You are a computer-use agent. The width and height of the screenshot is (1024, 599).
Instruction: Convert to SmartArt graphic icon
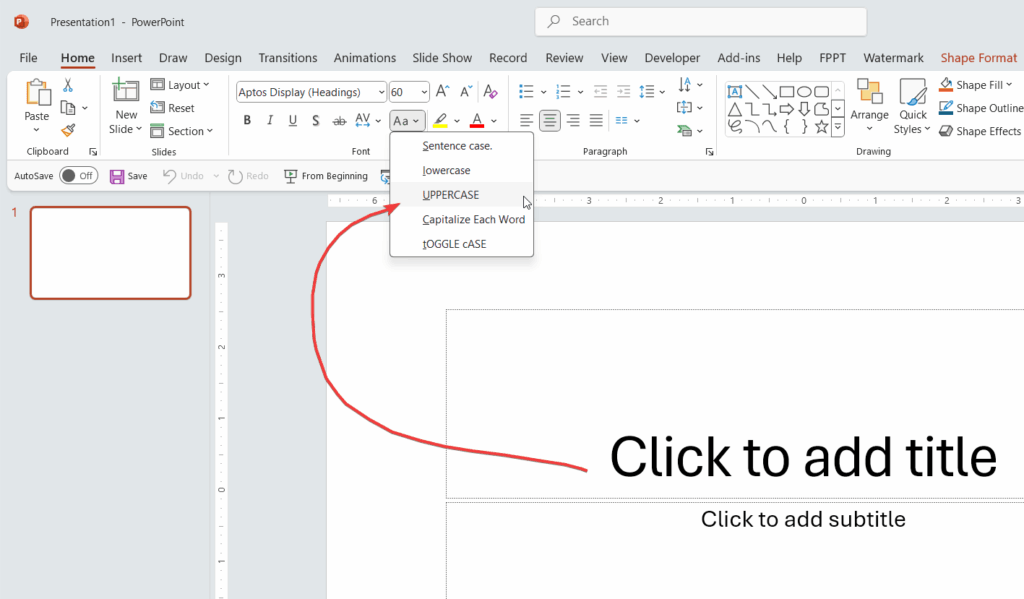(x=690, y=131)
